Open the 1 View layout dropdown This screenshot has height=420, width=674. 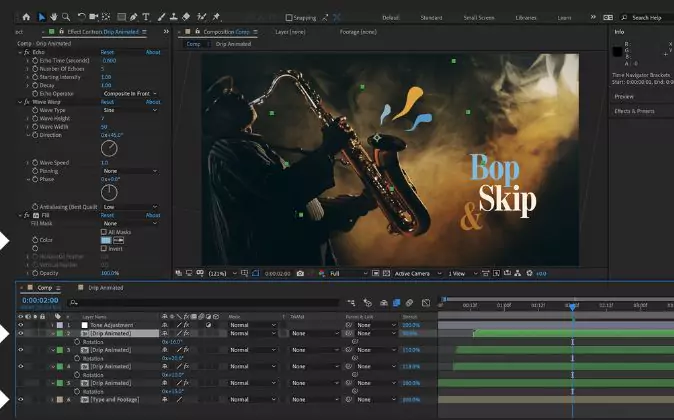(x=463, y=273)
